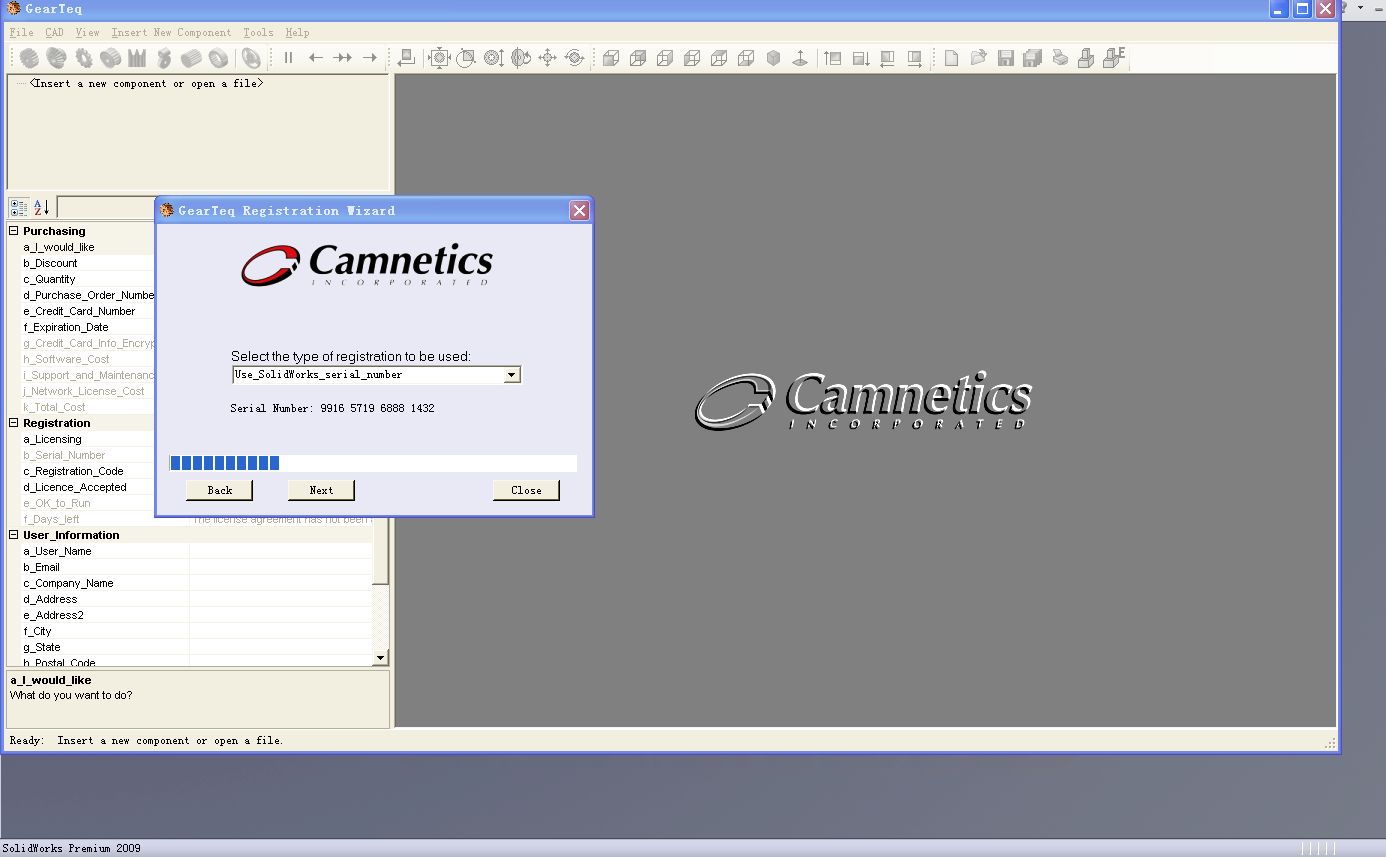This screenshot has width=1386, height=857.
Task: Open the Insert New Component menu
Action: coord(171,32)
